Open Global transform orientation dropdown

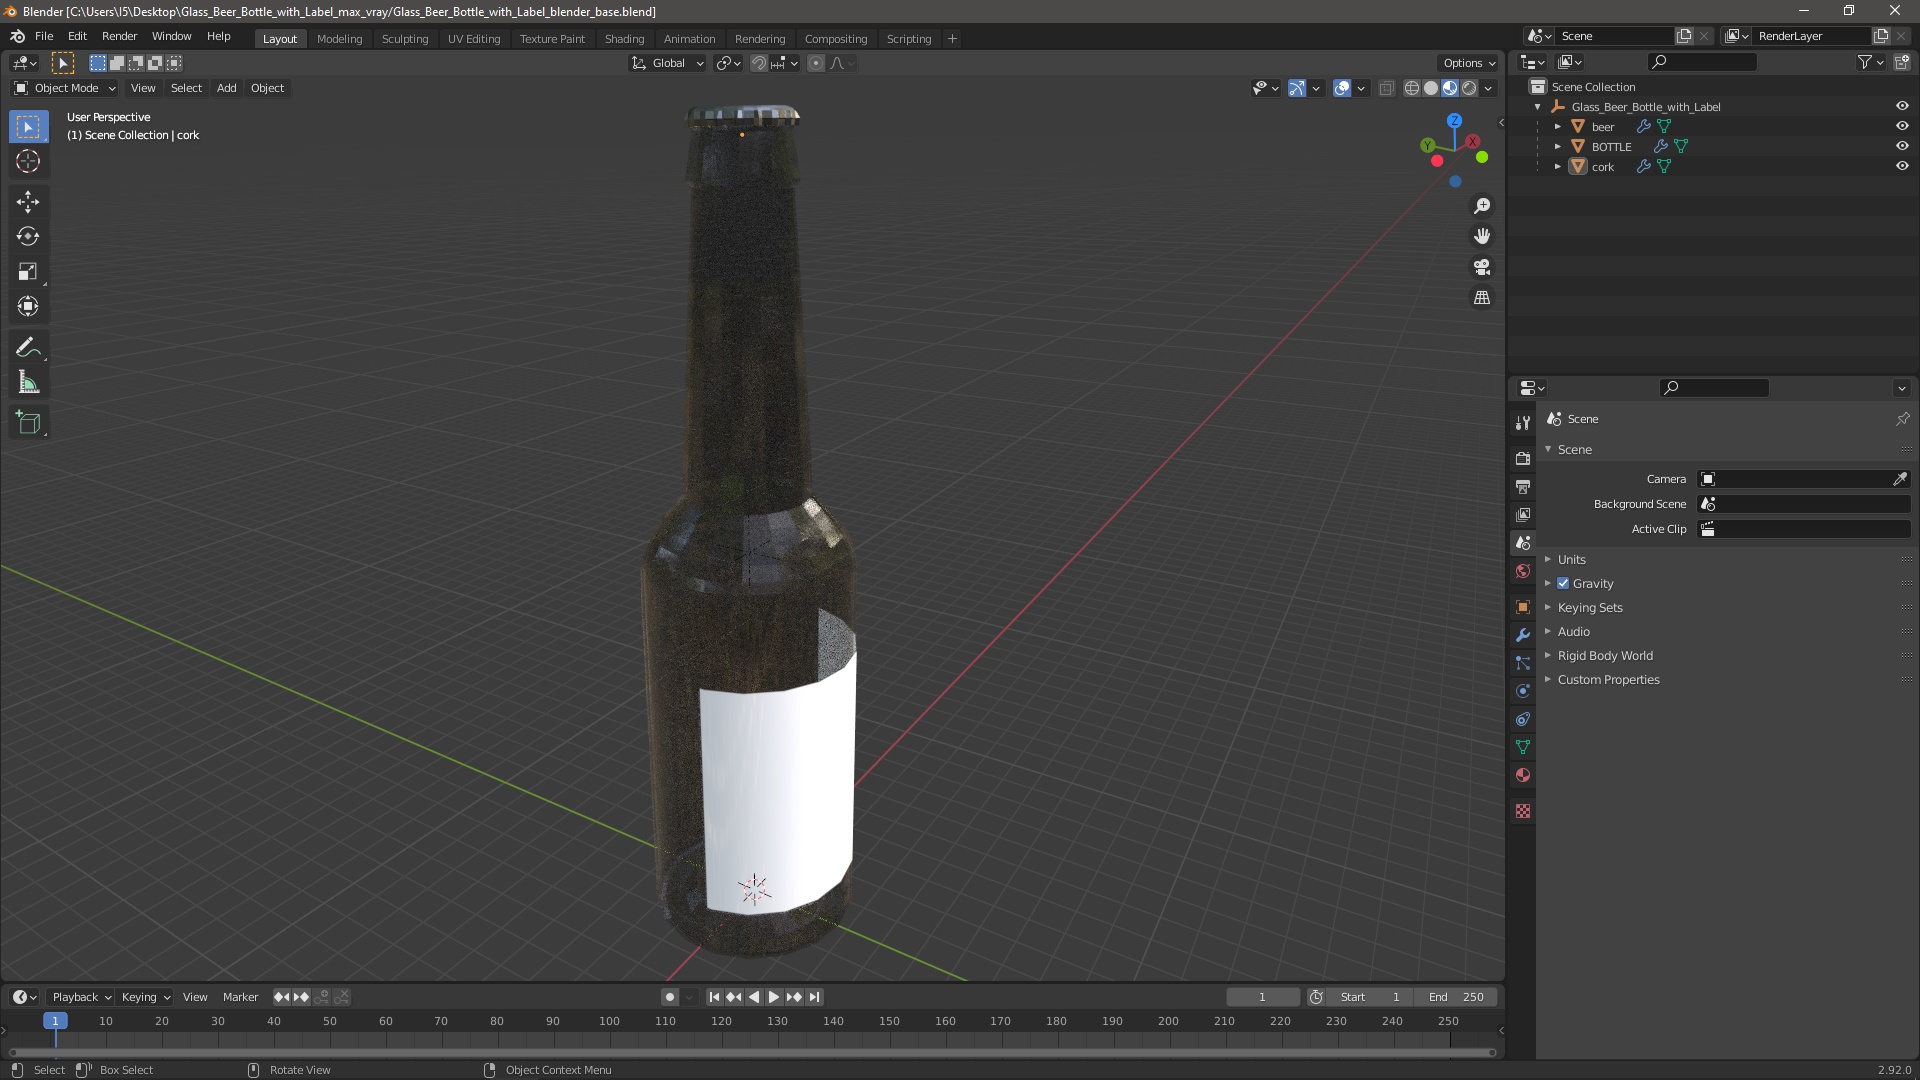pyautogui.click(x=668, y=63)
